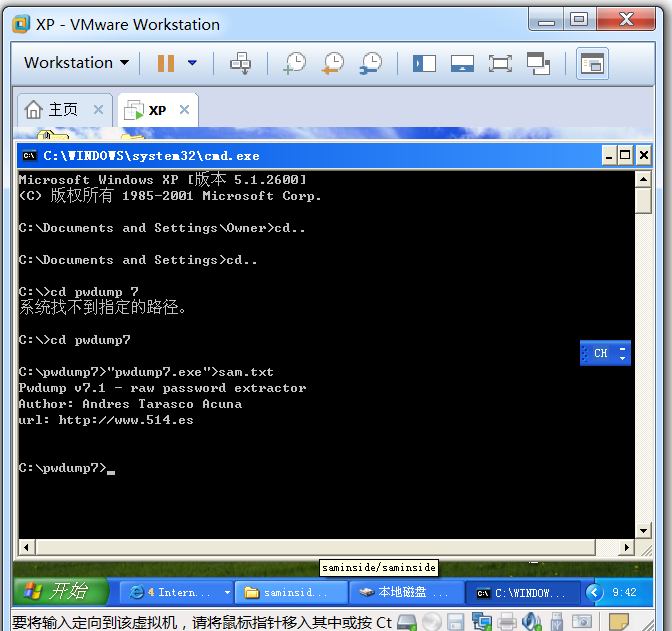The image size is (672, 631).
Task: Toggle the thumbnail bar view
Action: (462, 63)
